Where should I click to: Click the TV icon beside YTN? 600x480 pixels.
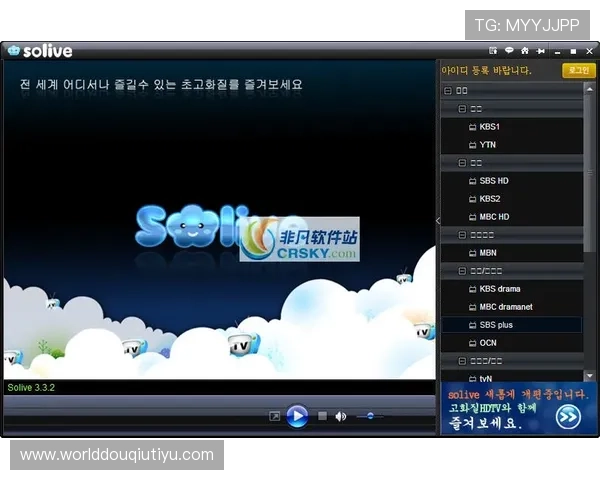pyautogui.click(x=473, y=145)
